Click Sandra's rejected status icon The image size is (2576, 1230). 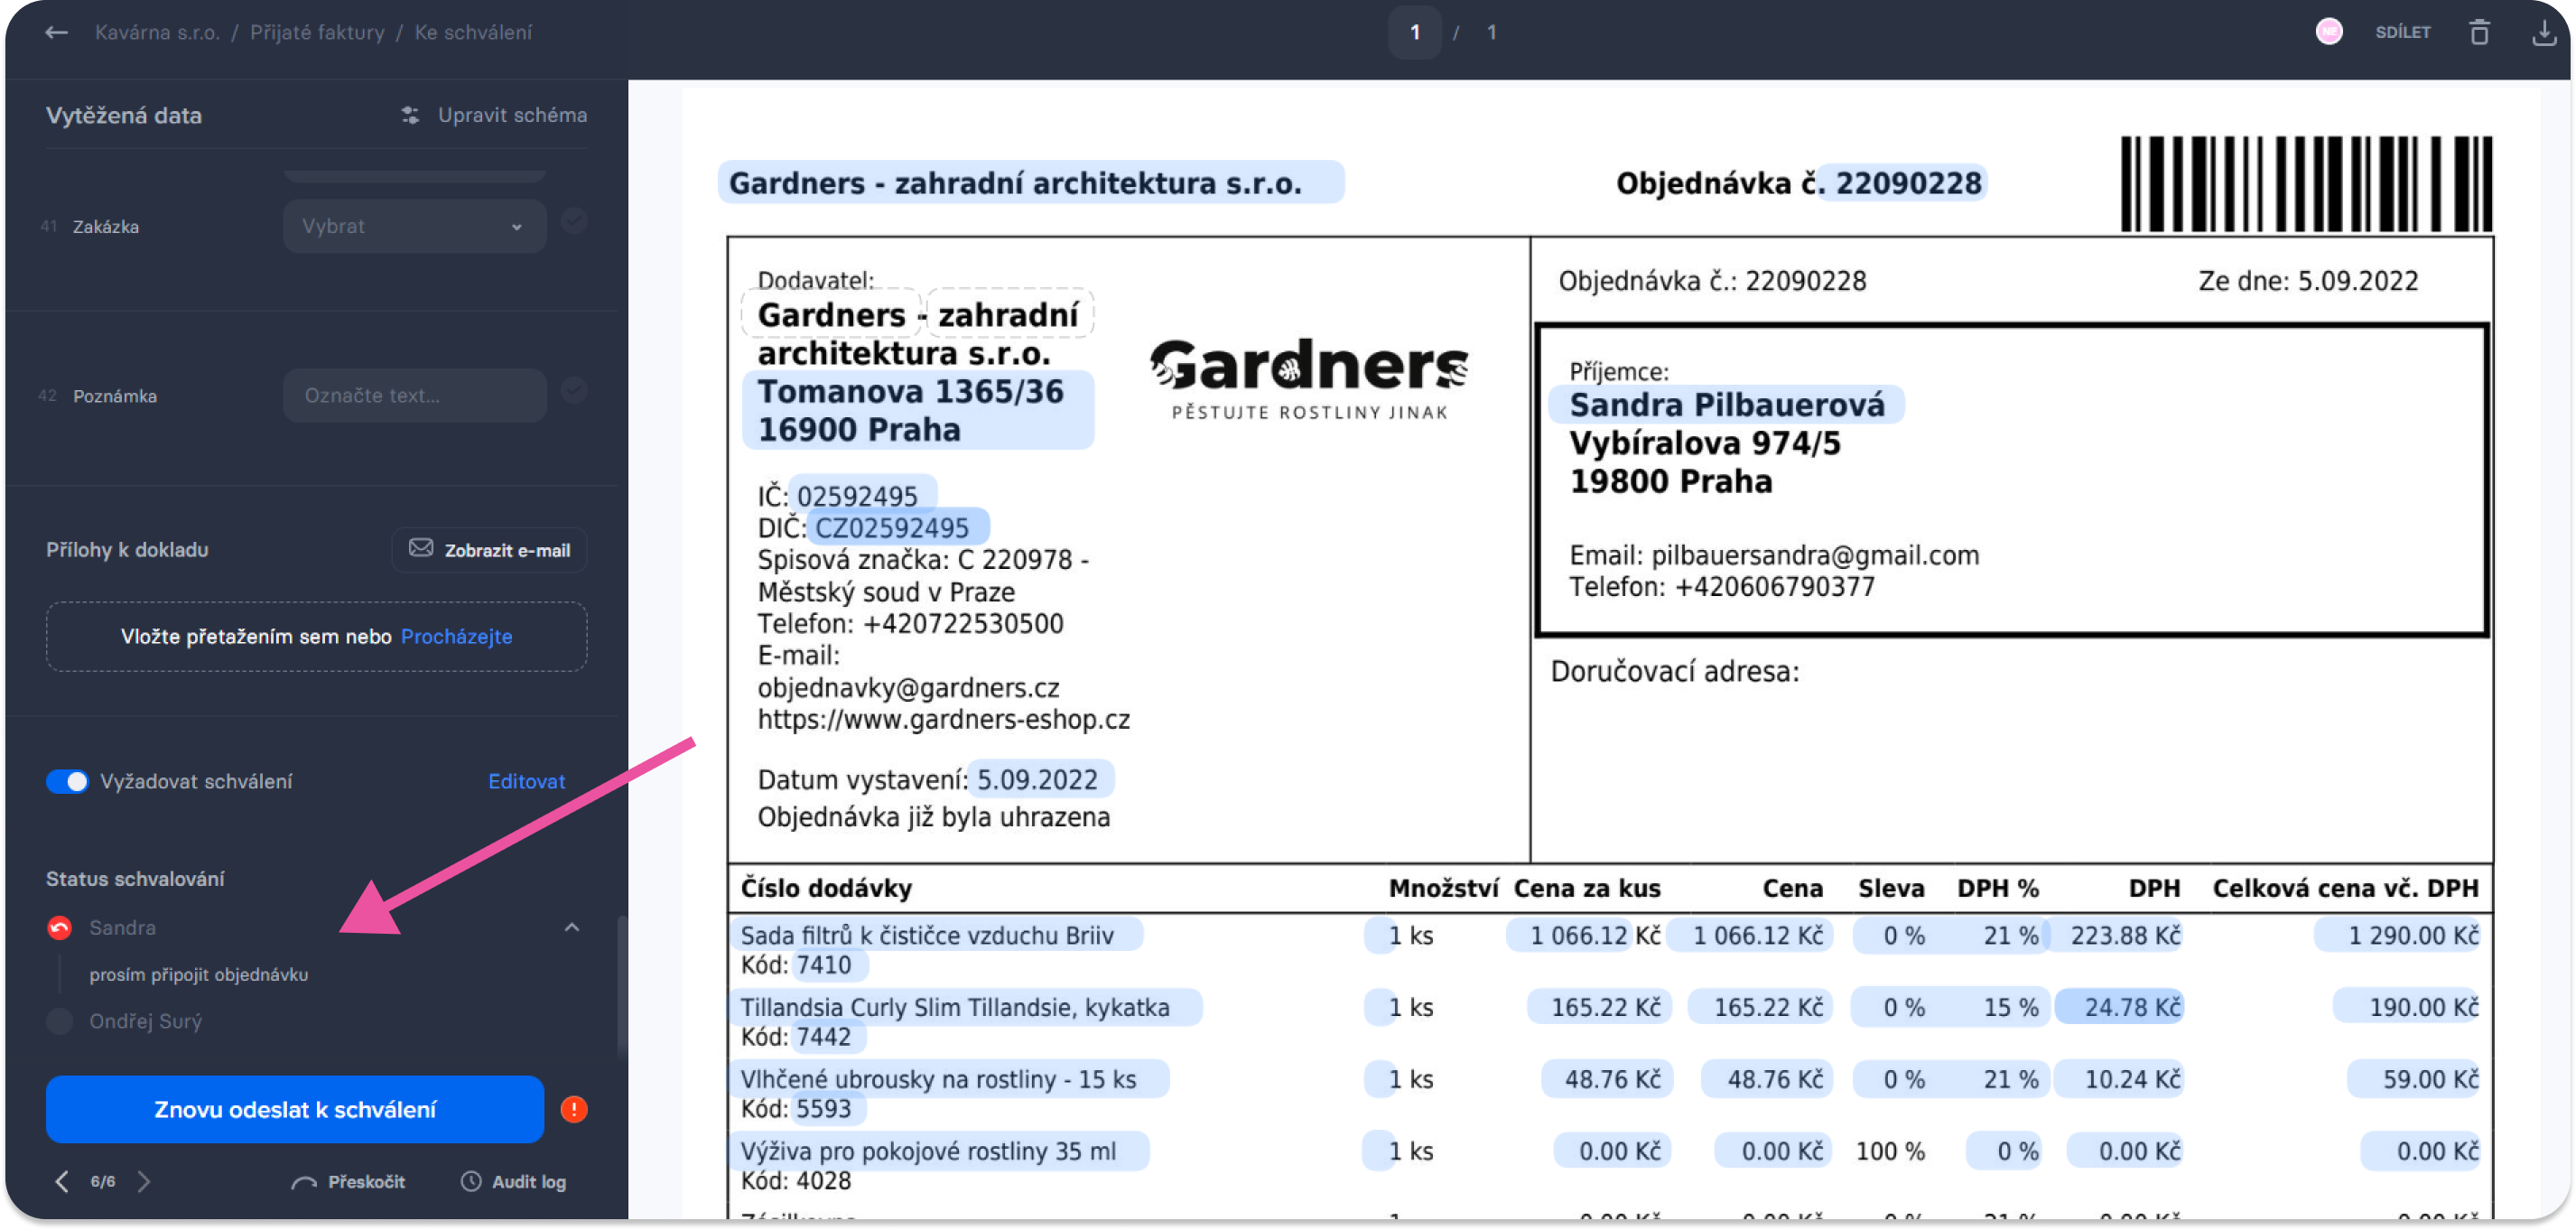tap(59, 927)
